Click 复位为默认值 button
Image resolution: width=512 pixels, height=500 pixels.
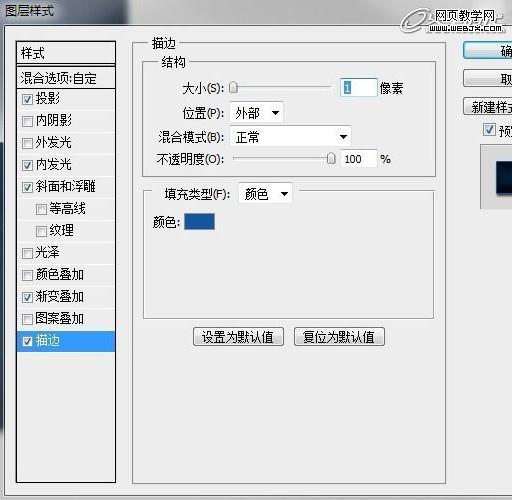point(339,337)
